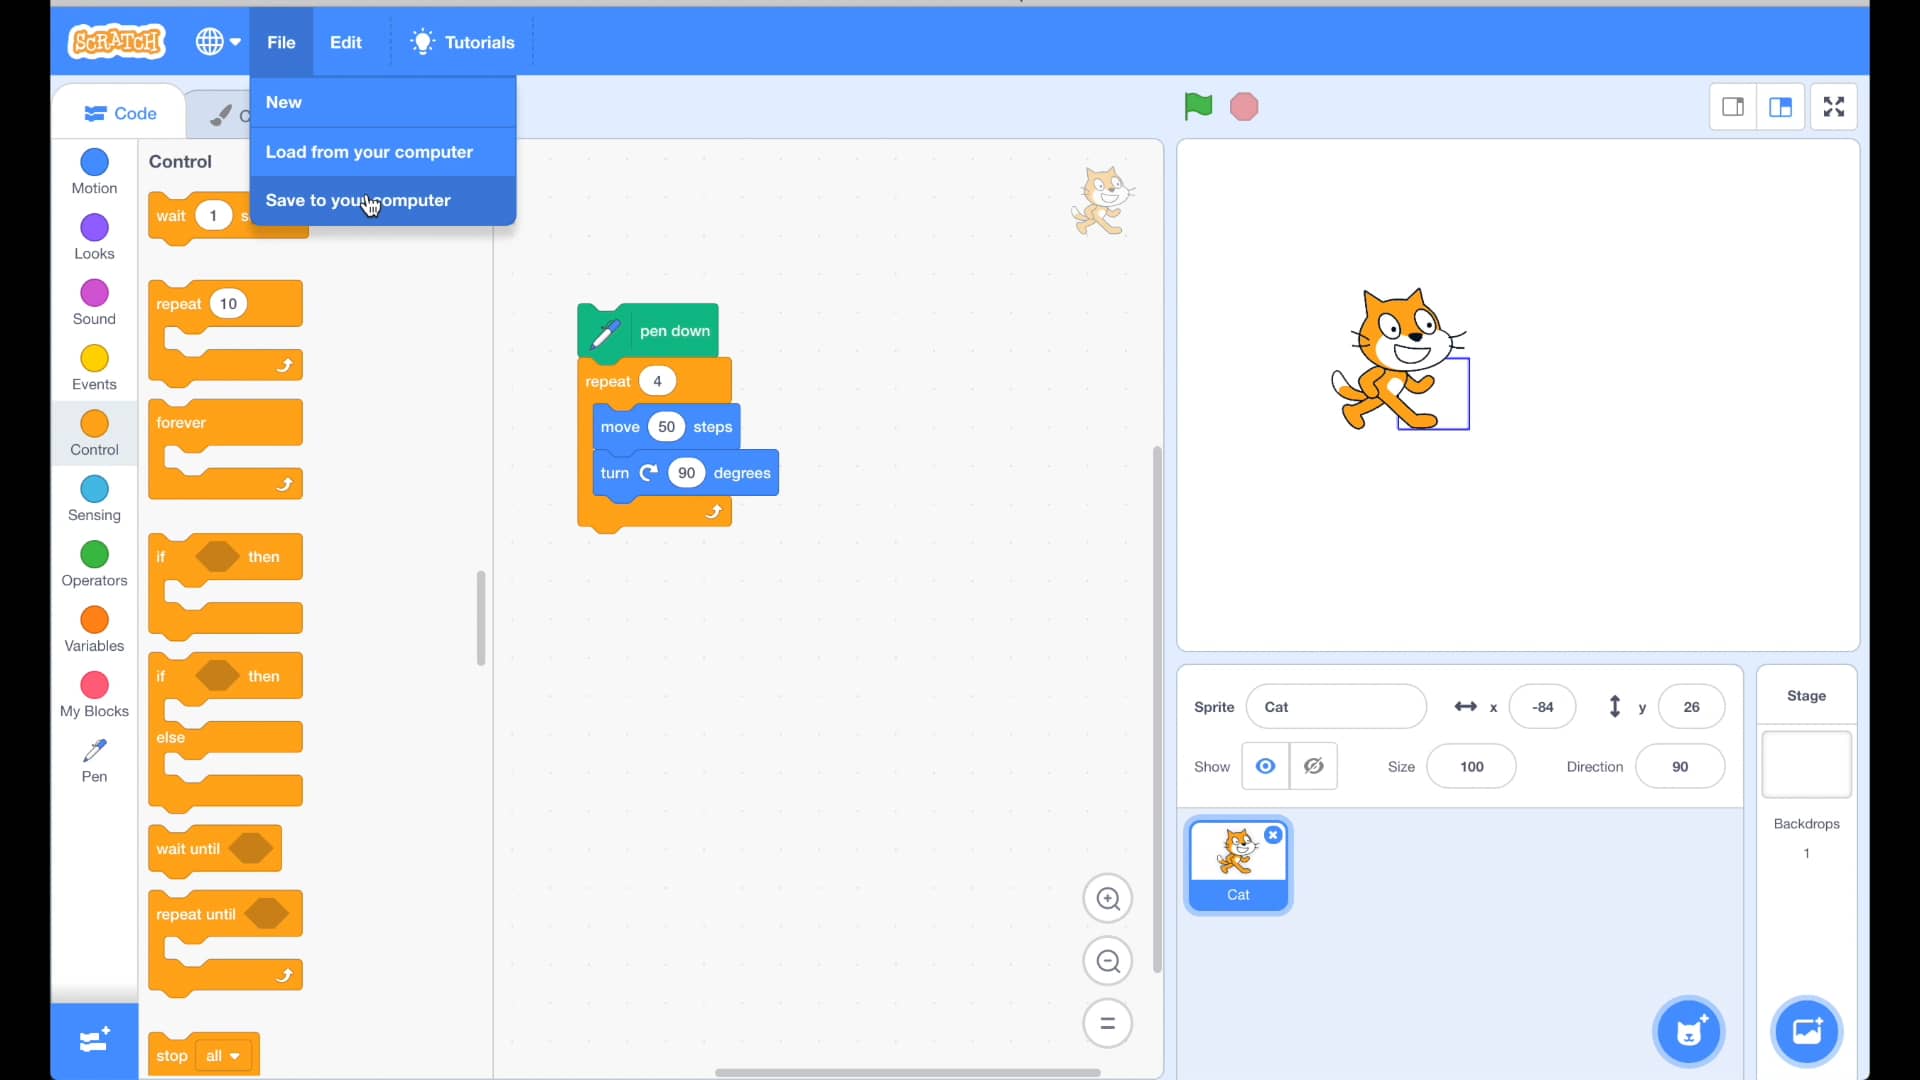
Task: Toggle sprite visibility eye icon
Action: [x=1266, y=766]
